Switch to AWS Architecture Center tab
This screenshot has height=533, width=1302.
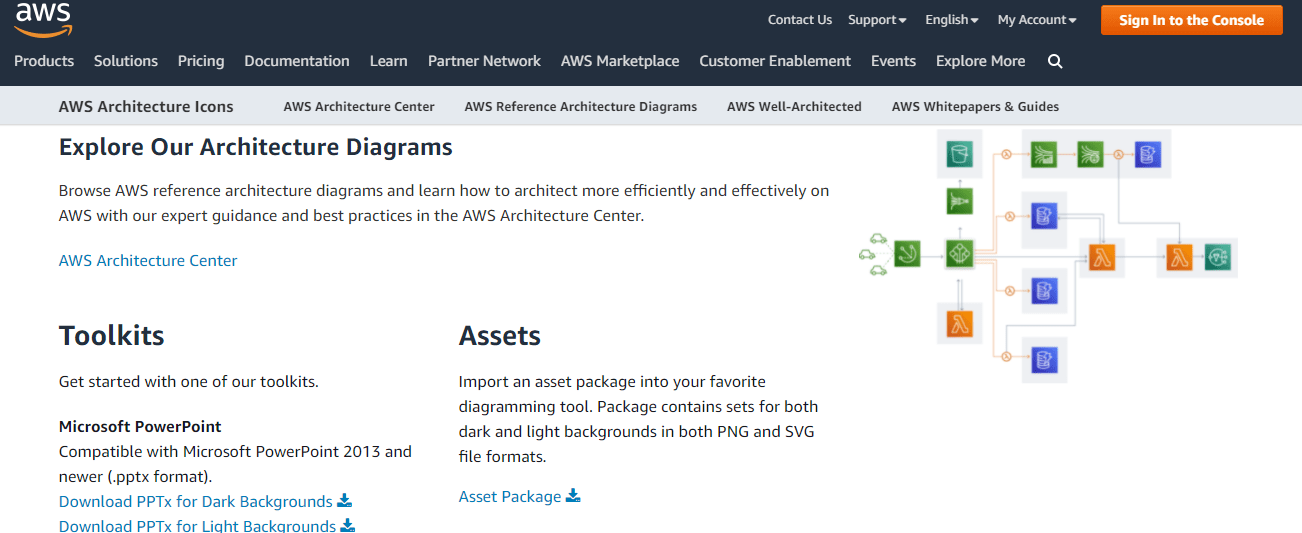click(x=359, y=106)
